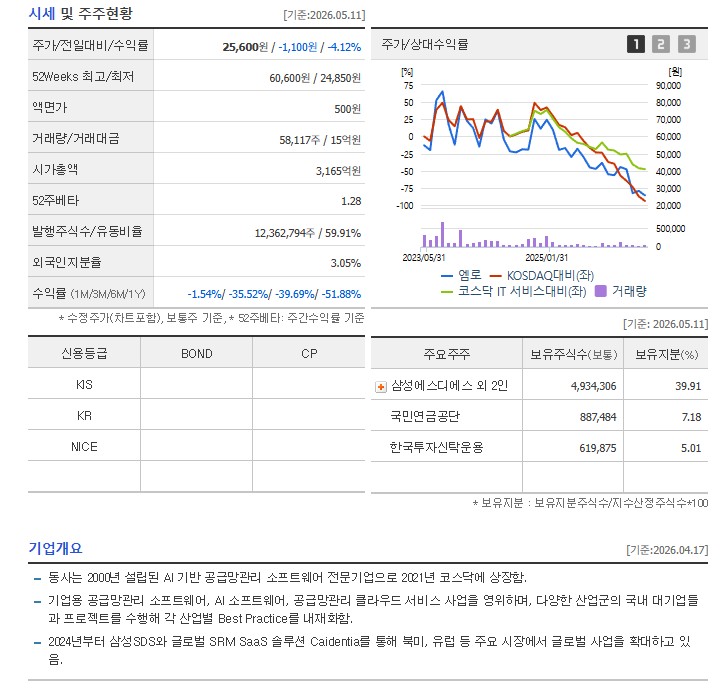The height and width of the screenshot is (691, 727).
Task: Click the 500원 par value
Action: point(347,109)
